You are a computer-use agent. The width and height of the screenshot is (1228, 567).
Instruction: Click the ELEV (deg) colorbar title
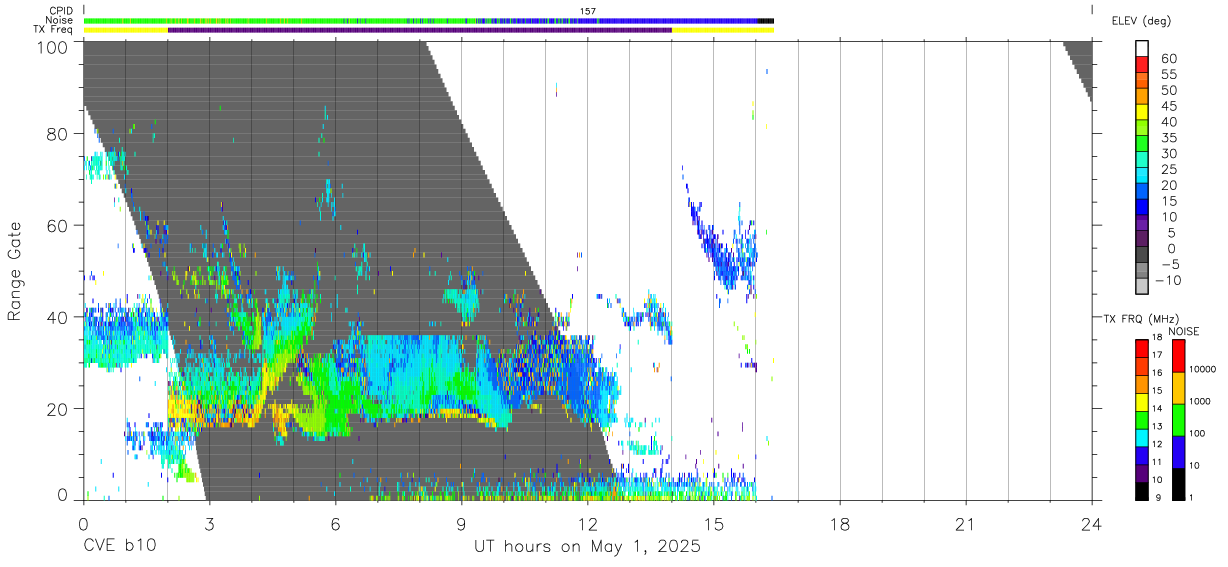(1141, 22)
